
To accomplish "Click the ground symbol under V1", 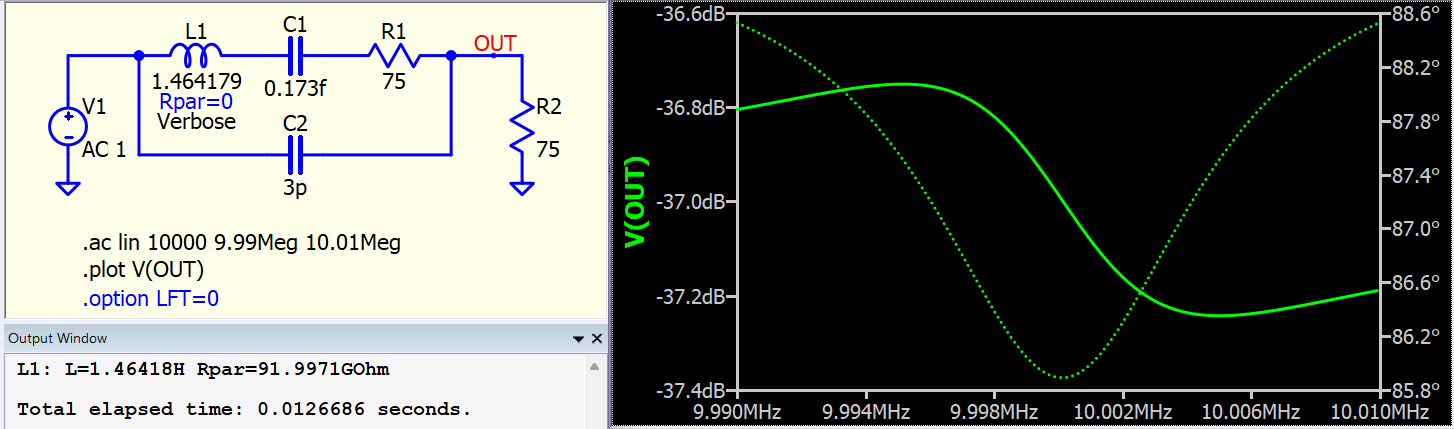I will click(68, 186).
